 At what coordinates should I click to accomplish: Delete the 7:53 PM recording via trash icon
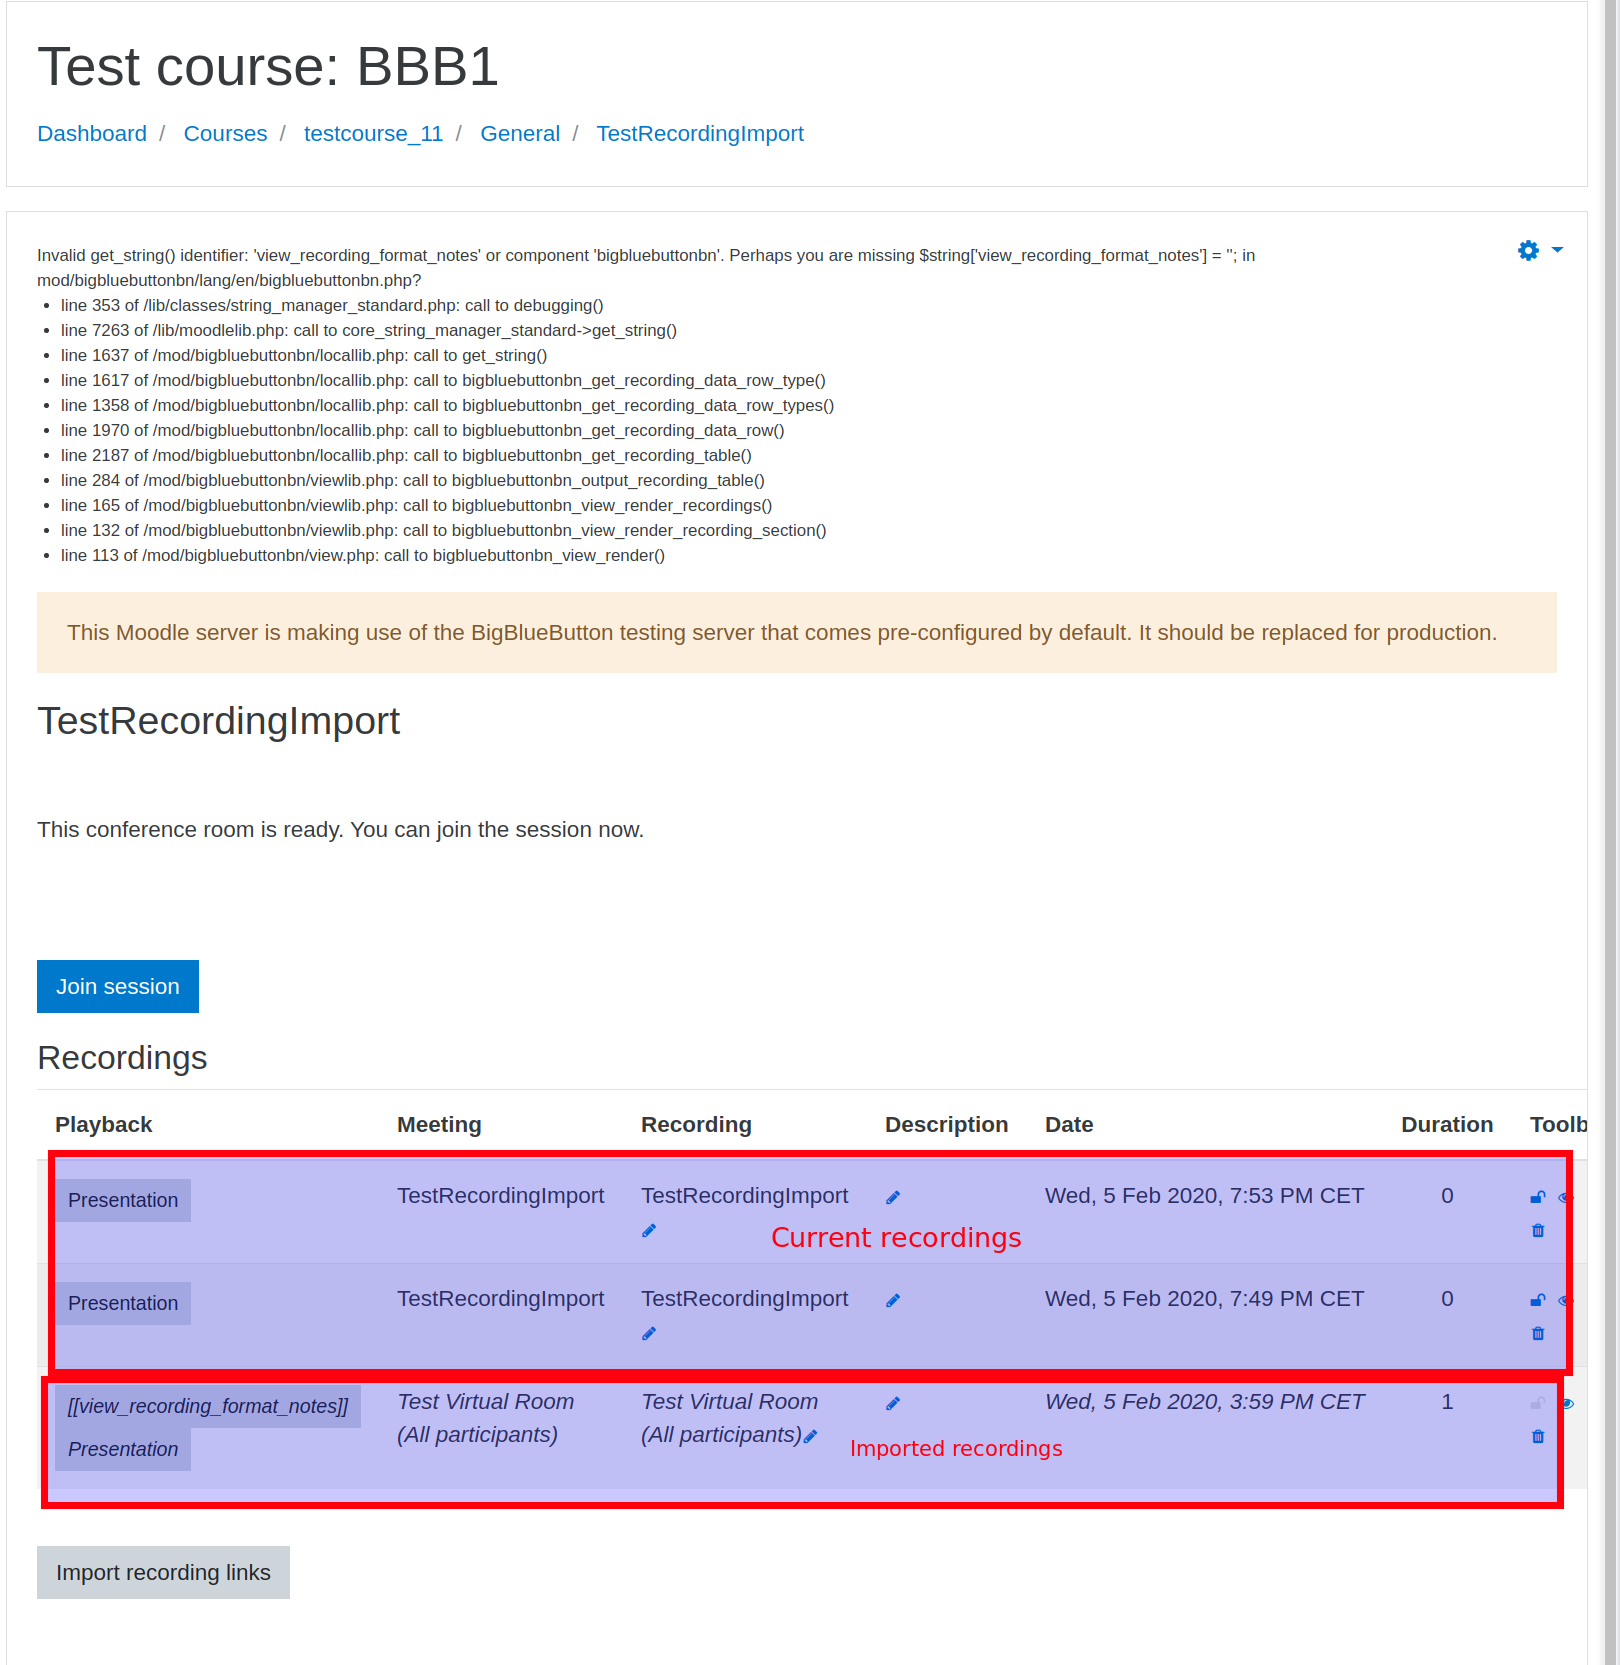(x=1538, y=1230)
